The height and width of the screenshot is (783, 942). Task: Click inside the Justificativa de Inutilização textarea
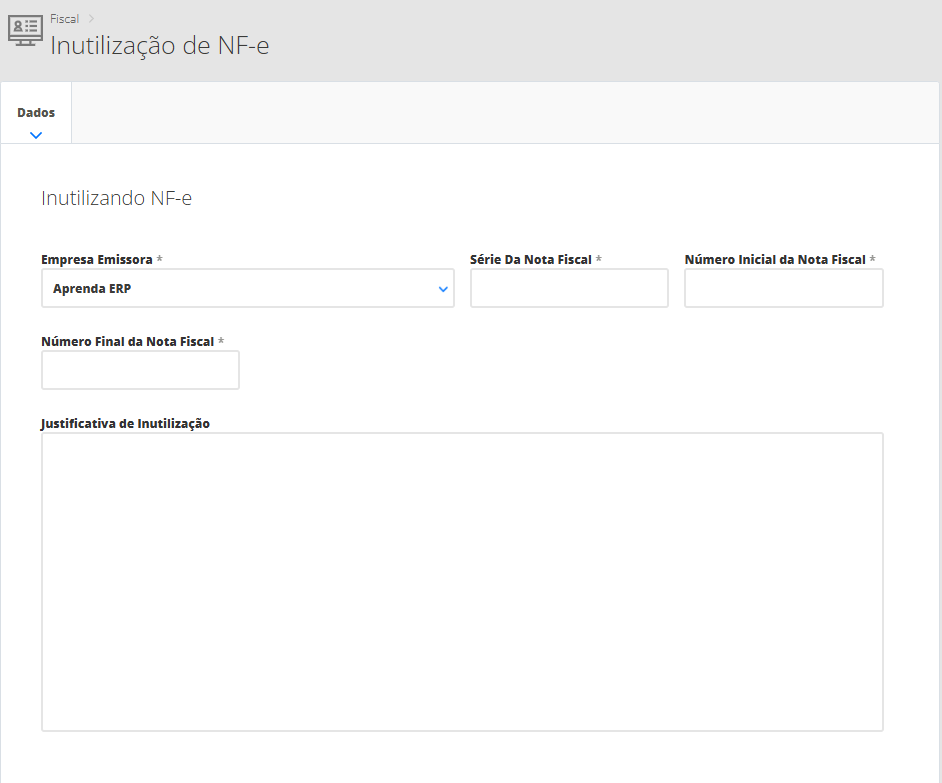tap(462, 581)
